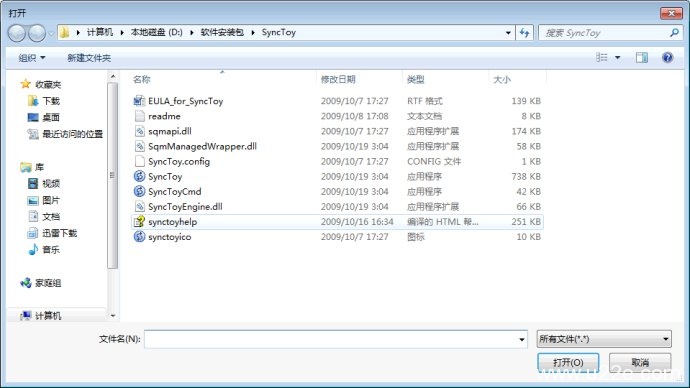Click the refresh button beside address bar
Image resolution: width=690 pixels, height=388 pixels.
coord(525,33)
